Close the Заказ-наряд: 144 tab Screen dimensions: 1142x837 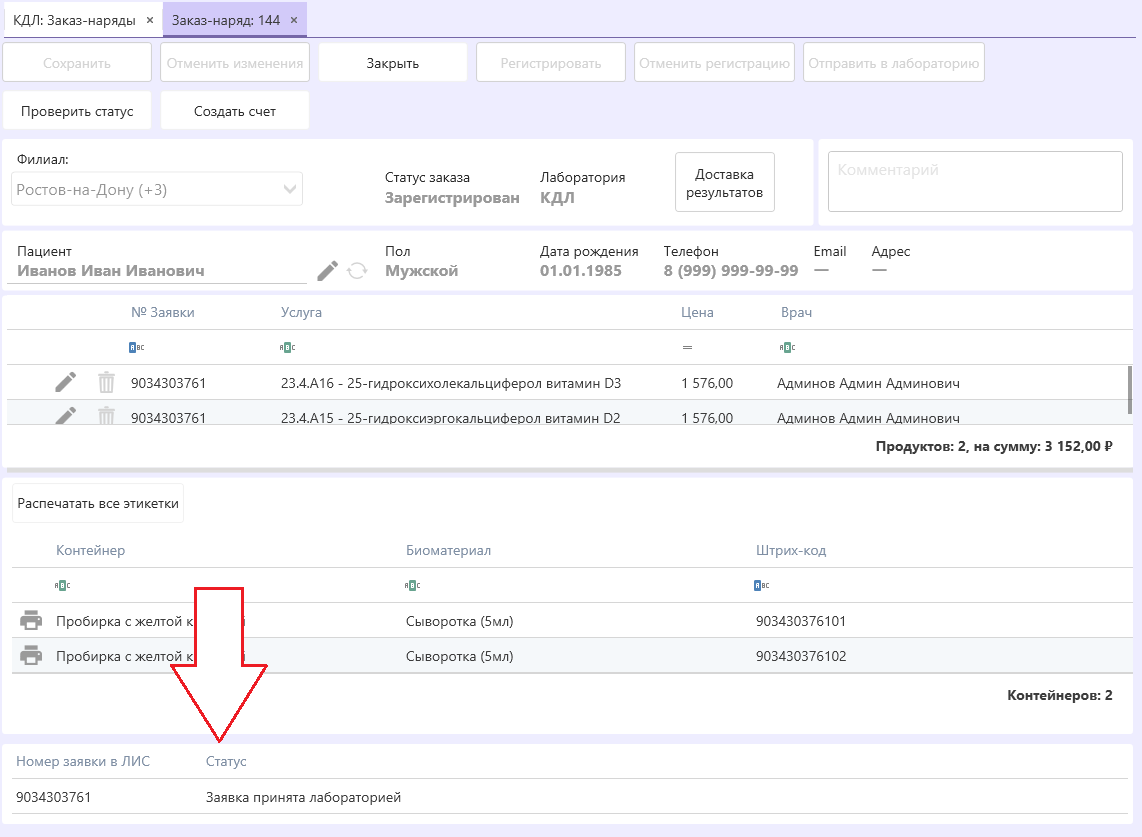tap(294, 20)
